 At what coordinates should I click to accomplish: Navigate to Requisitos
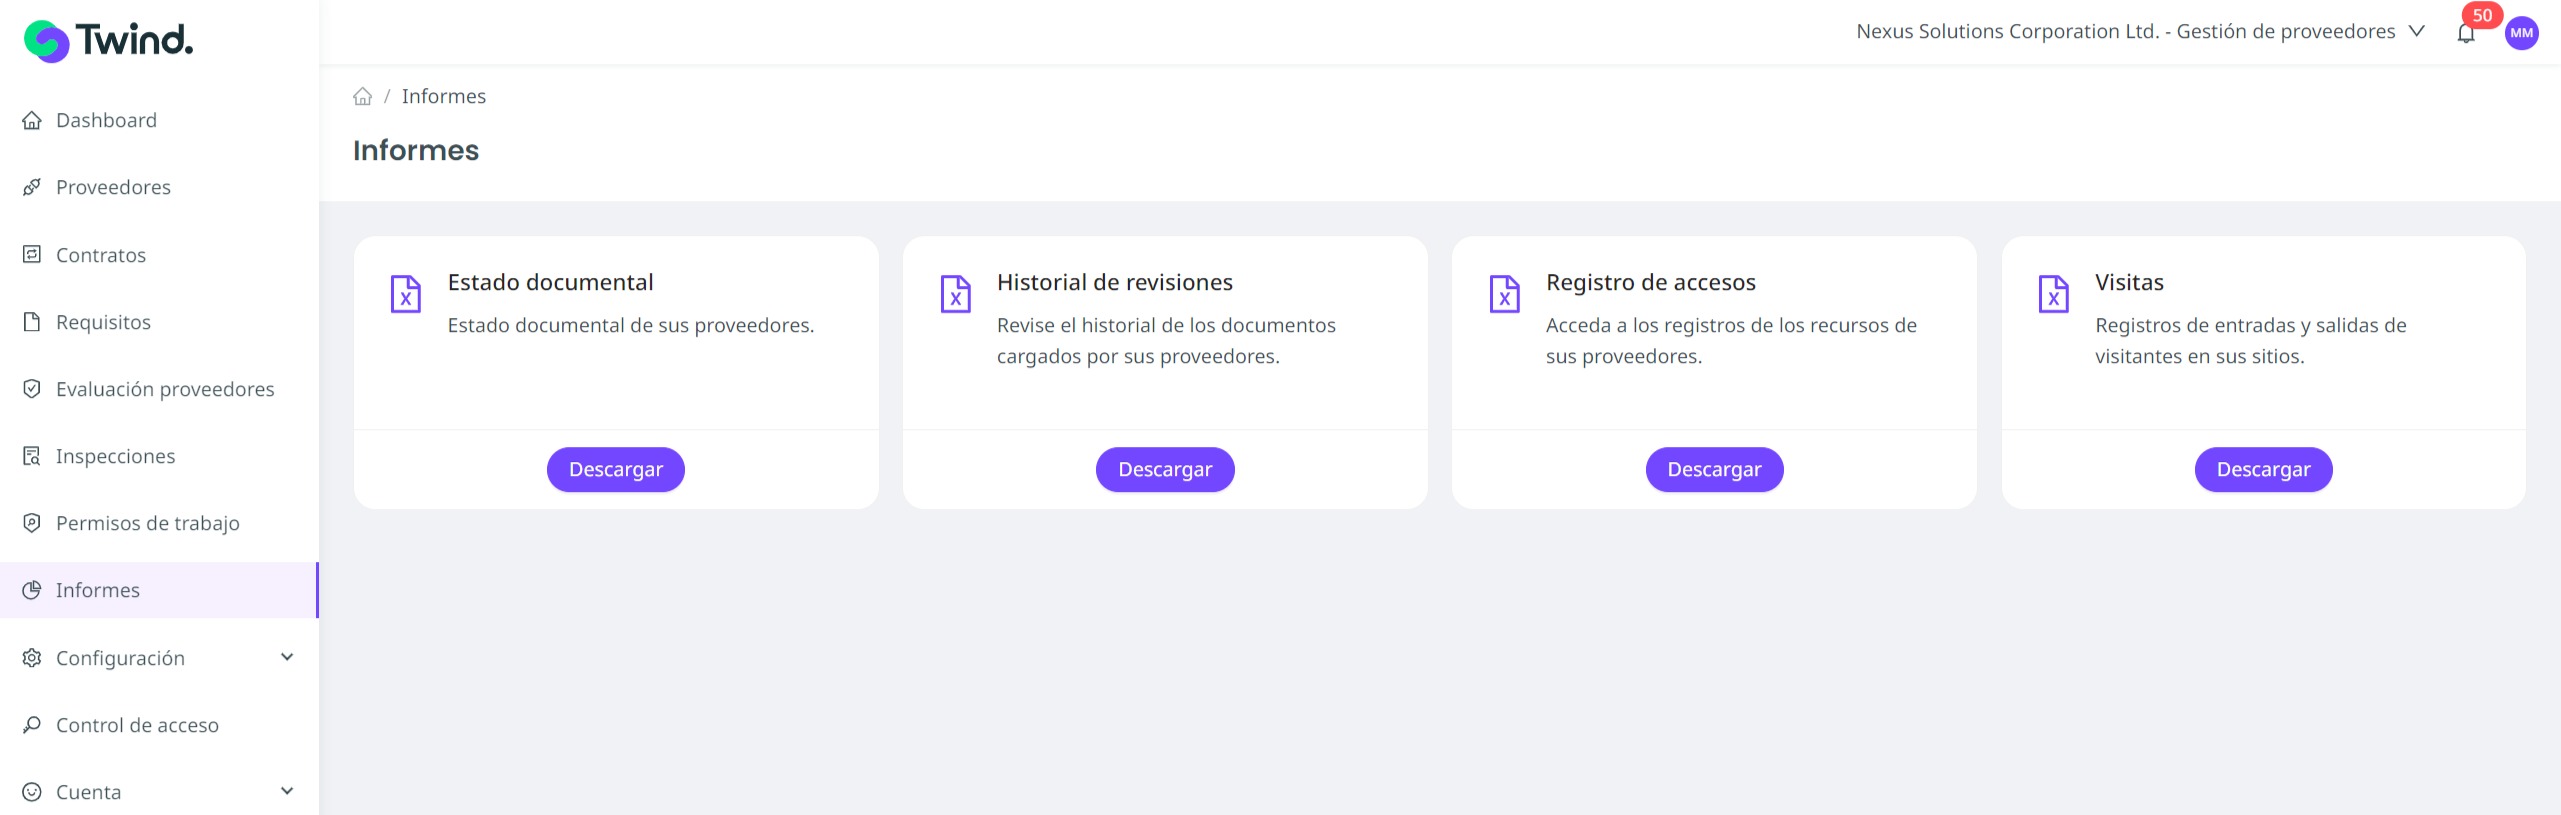(x=159, y=322)
